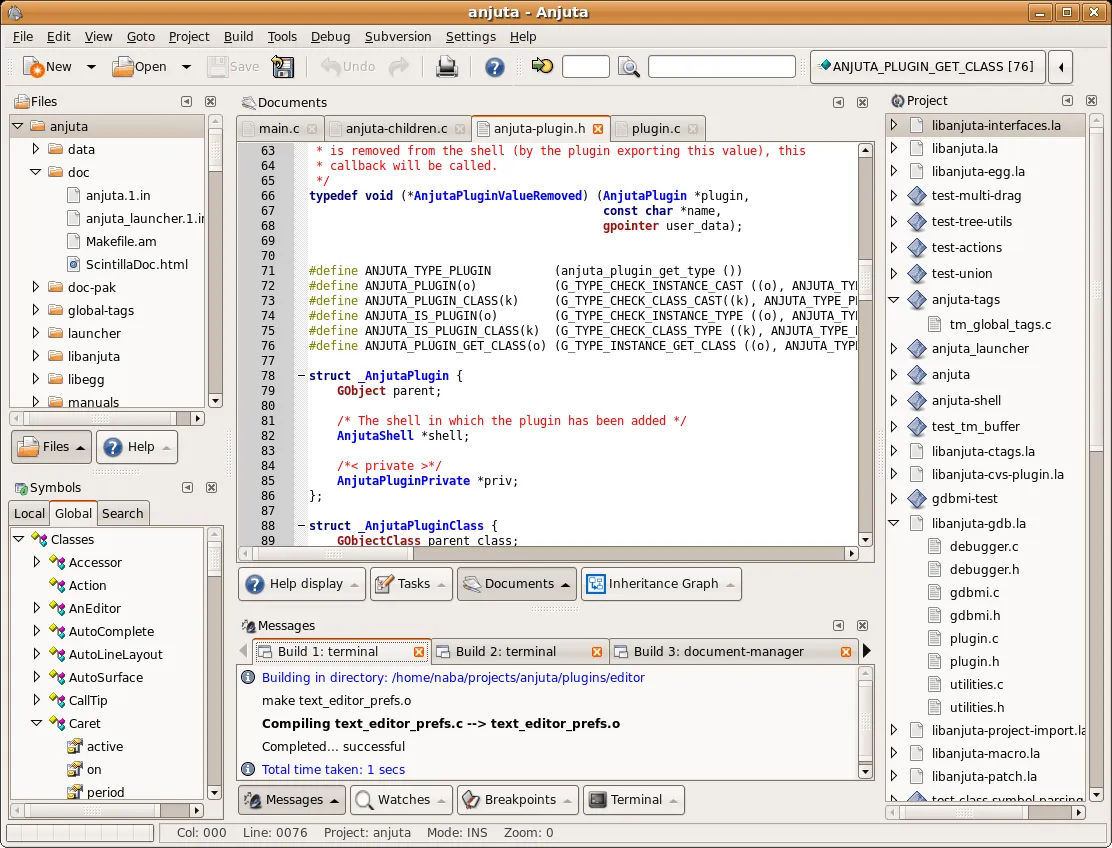Activate the Goto line arrow icon
Image resolution: width=1112 pixels, height=848 pixels.
(542, 66)
